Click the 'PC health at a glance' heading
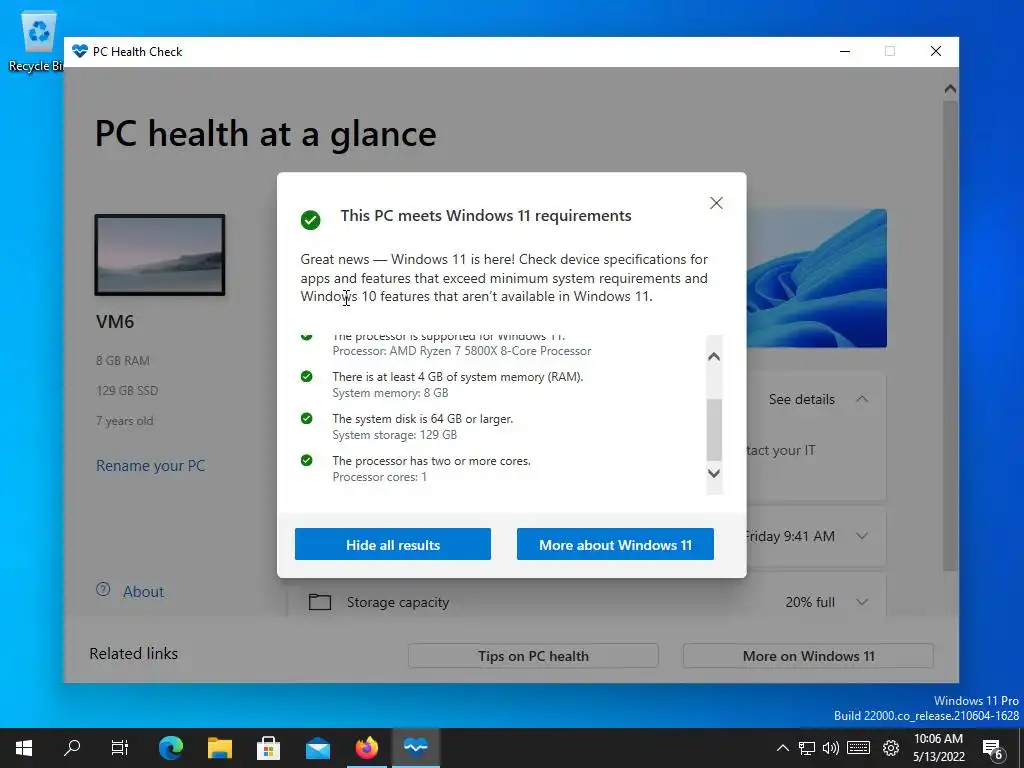The width and height of the screenshot is (1024, 768). [265, 134]
